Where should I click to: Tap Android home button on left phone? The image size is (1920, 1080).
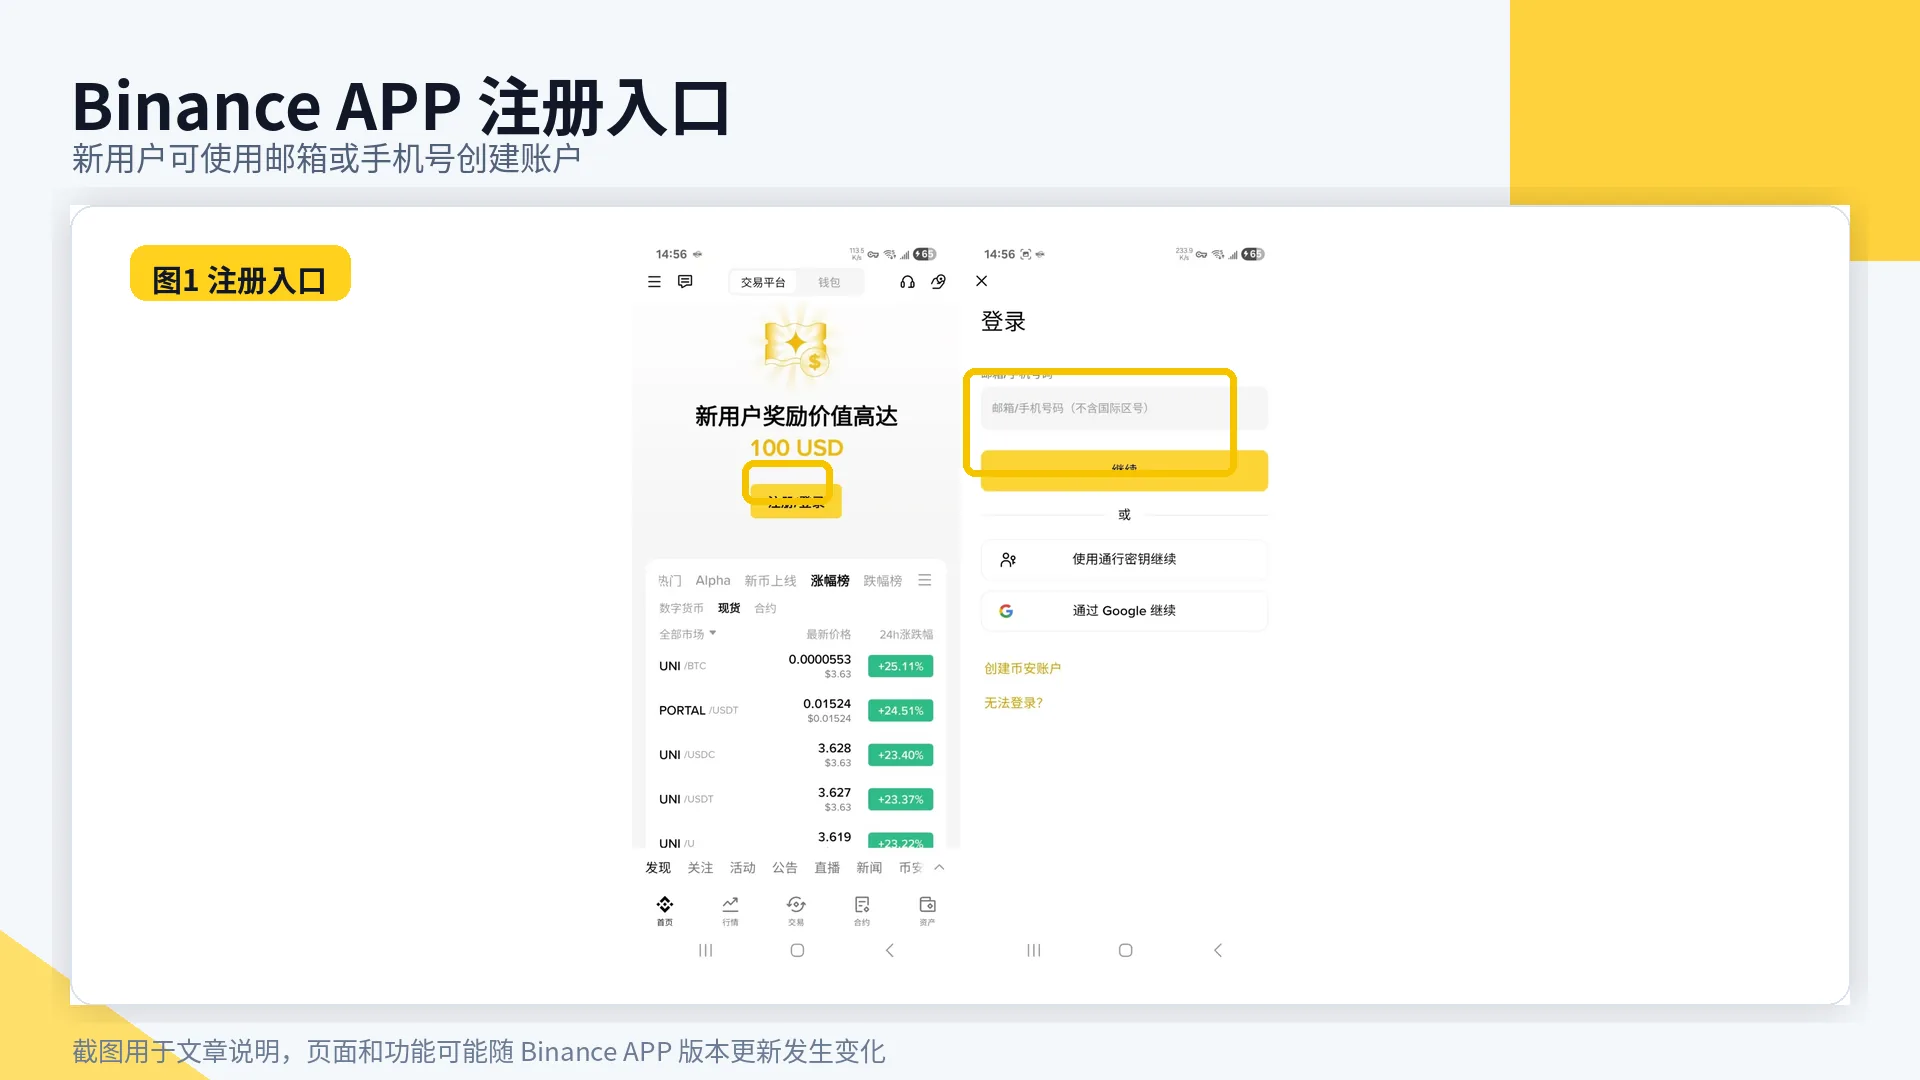[x=797, y=950]
